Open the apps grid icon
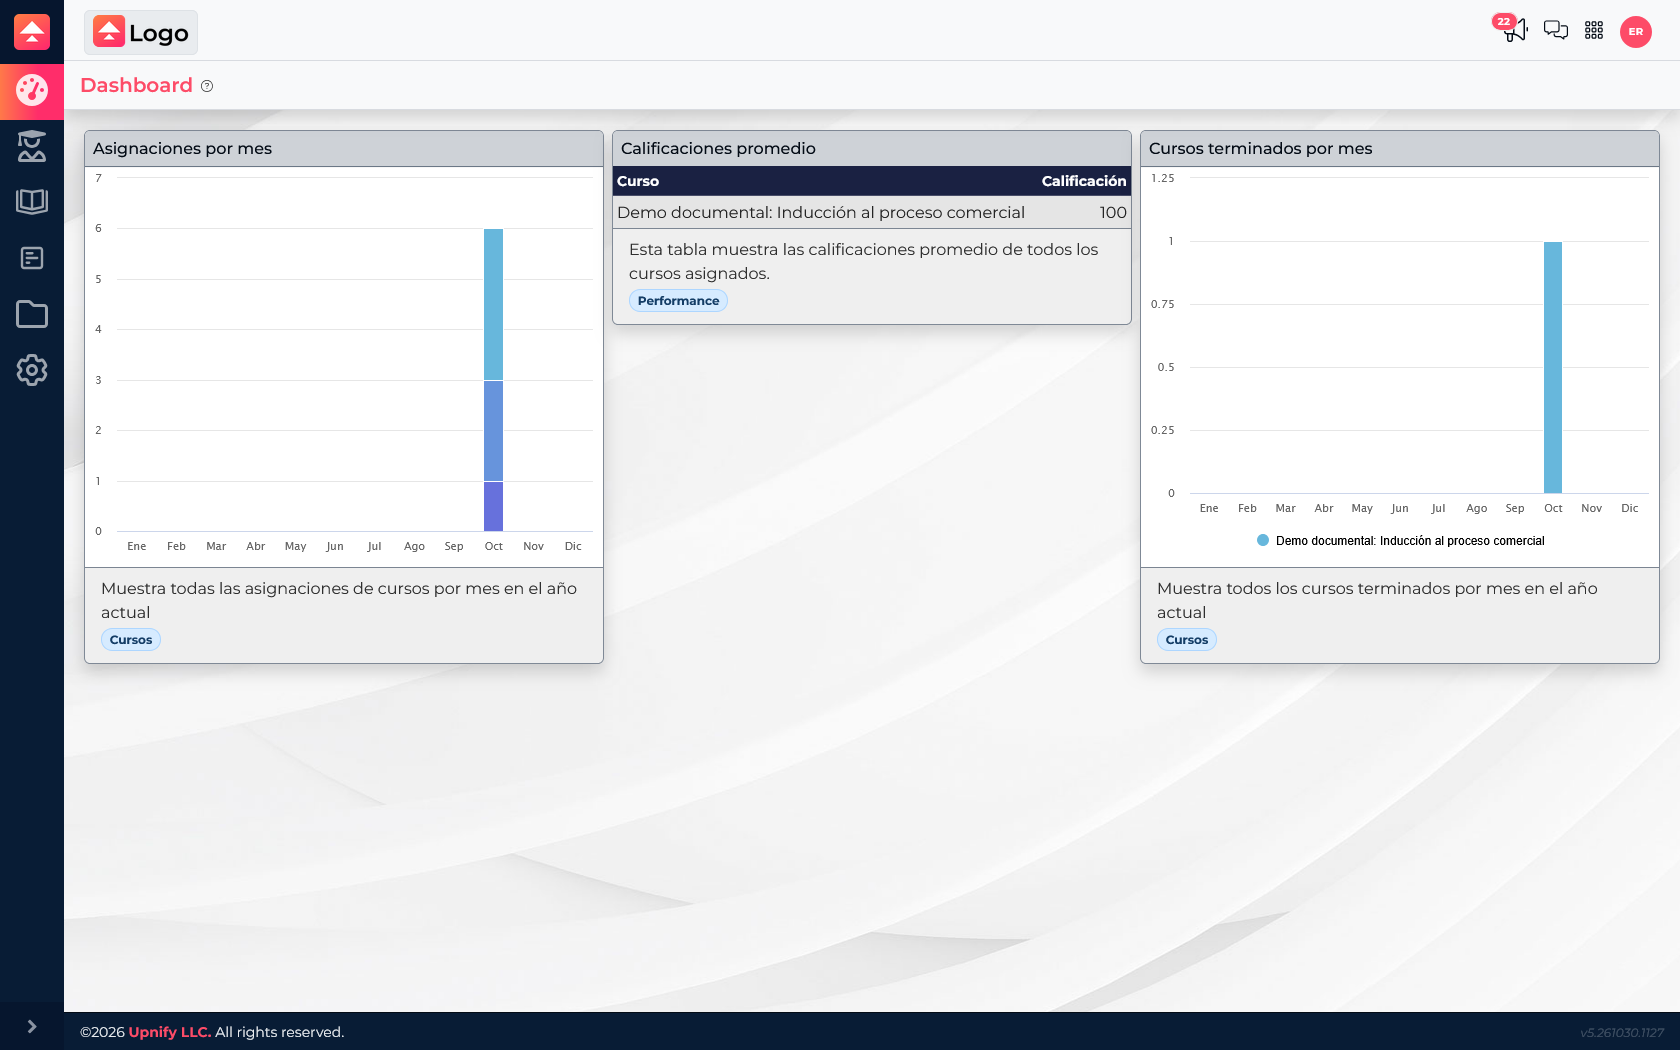This screenshot has width=1680, height=1050. [x=1594, y=30]
